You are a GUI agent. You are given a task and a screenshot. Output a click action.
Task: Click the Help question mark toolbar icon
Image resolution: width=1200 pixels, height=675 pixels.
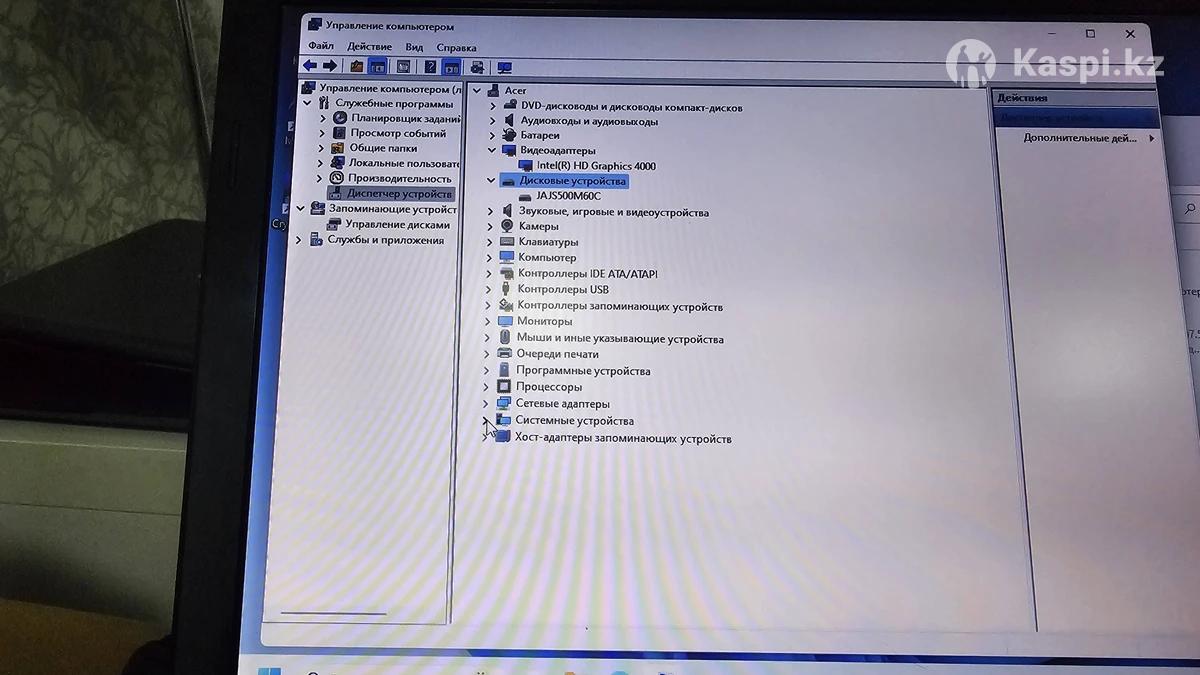point(430,67)
